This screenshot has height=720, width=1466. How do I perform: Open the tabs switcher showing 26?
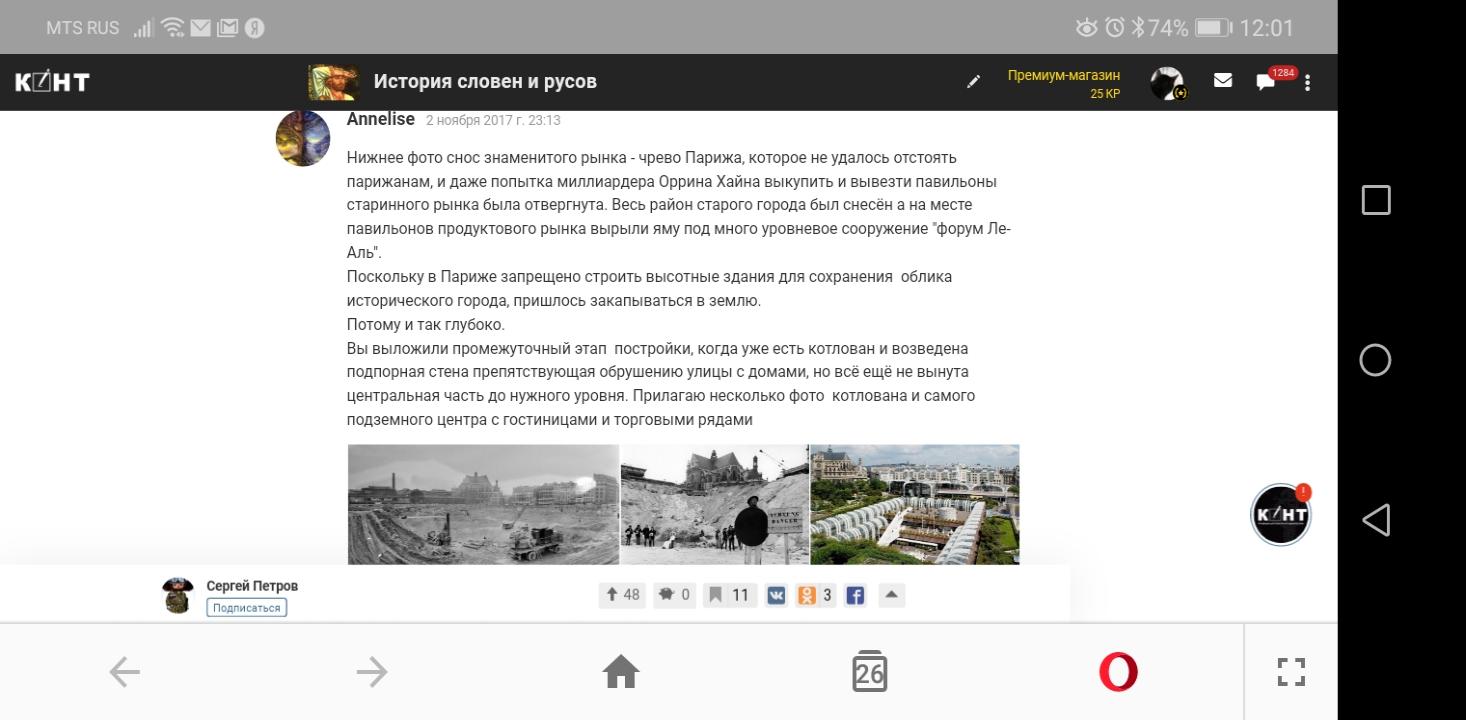click(x=870, y=672)
